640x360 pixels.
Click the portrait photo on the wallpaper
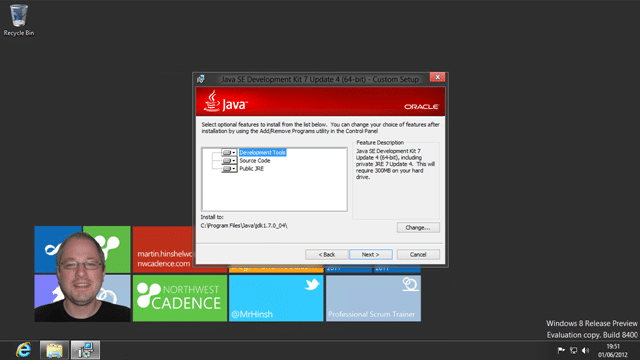point(81,277)
